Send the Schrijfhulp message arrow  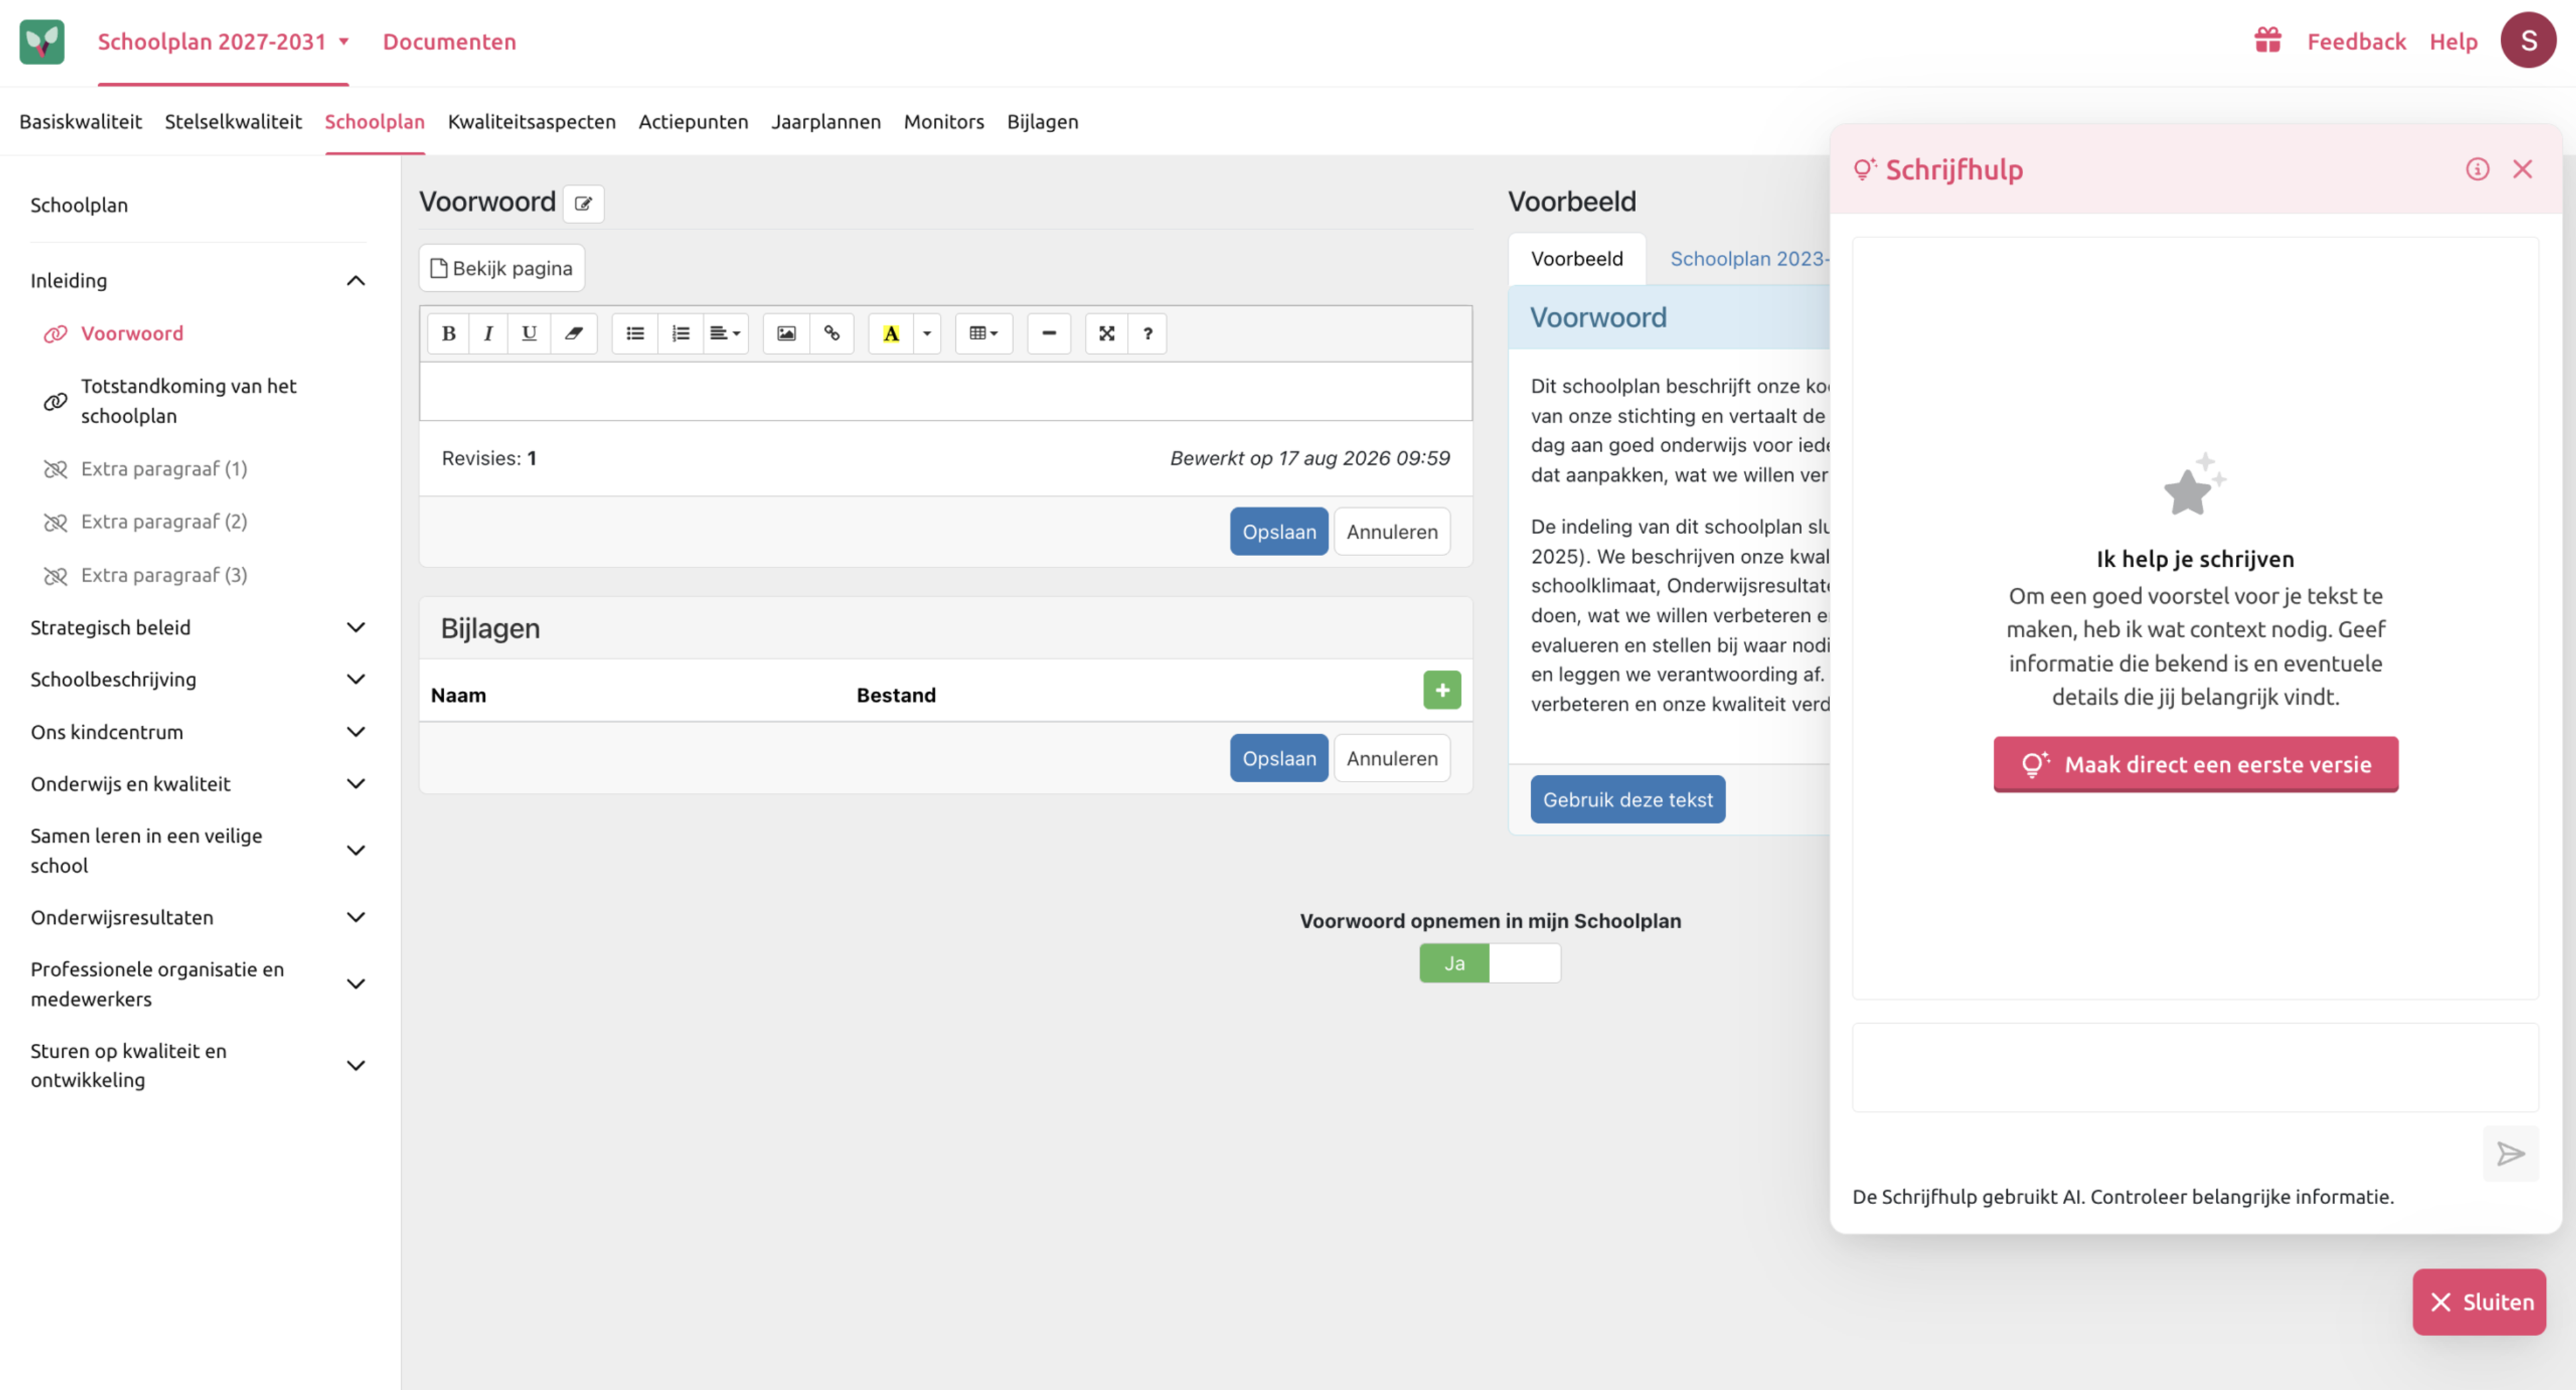tap(2510, 1154)
